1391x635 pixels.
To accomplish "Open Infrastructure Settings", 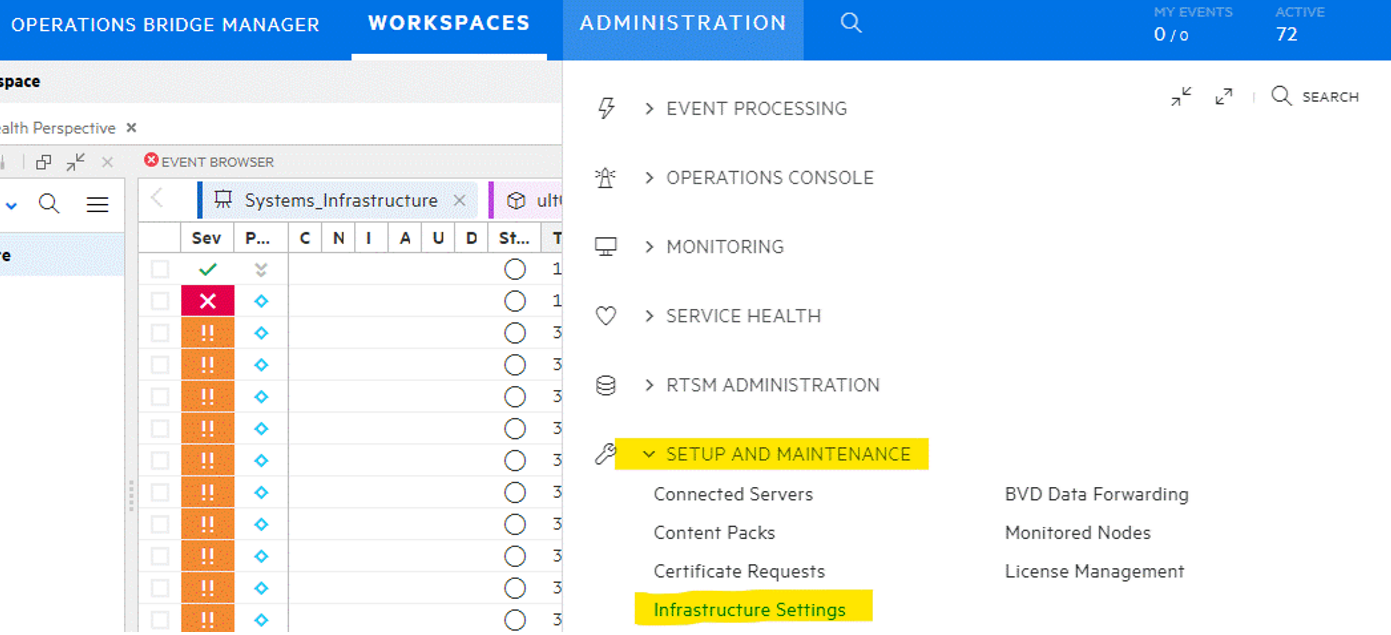I will coord(749,610).
